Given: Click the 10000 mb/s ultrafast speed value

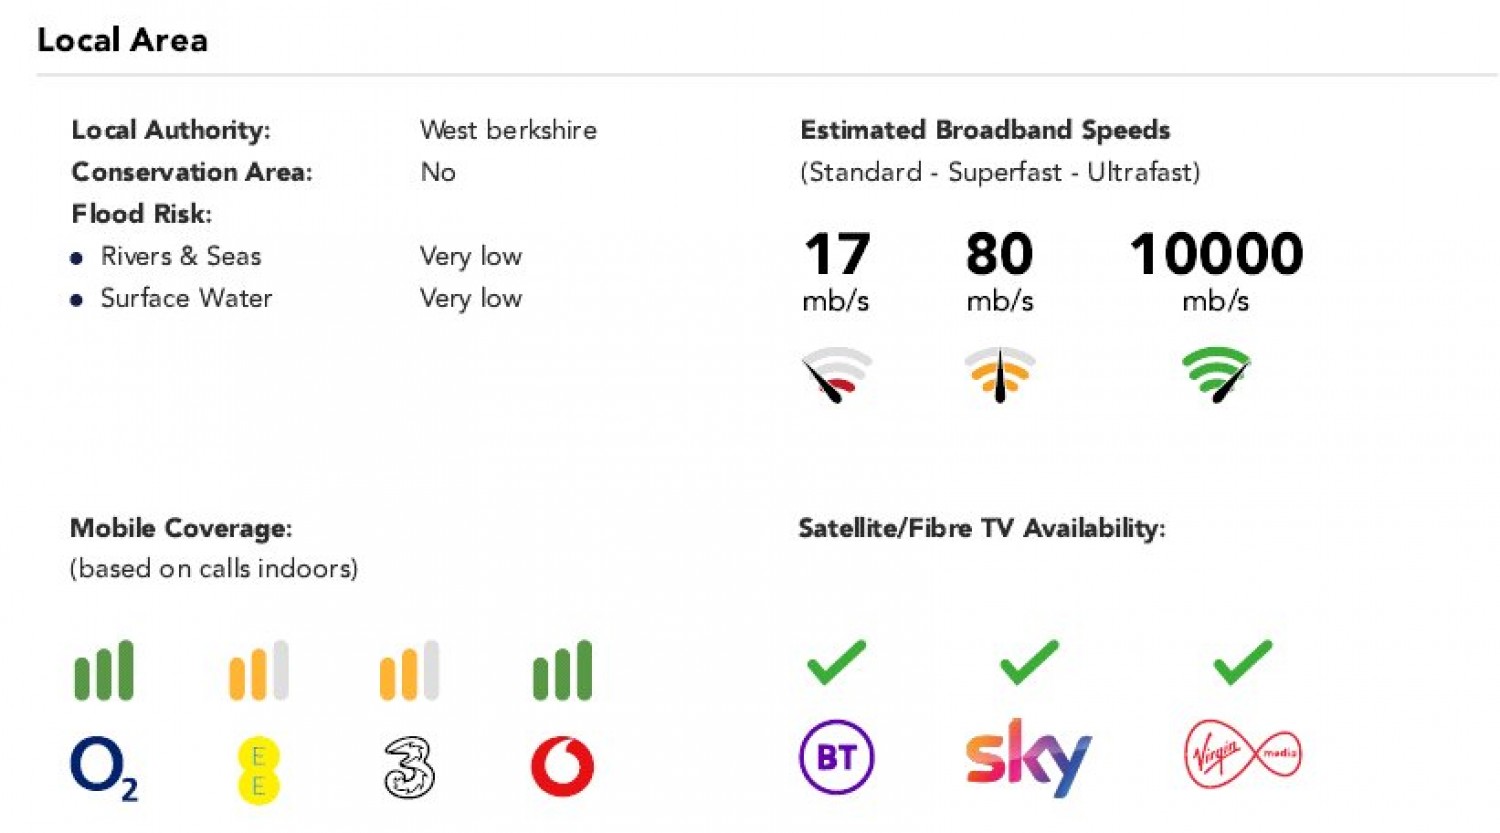Looking at the screenshot, I should [x=1216, y=254].
